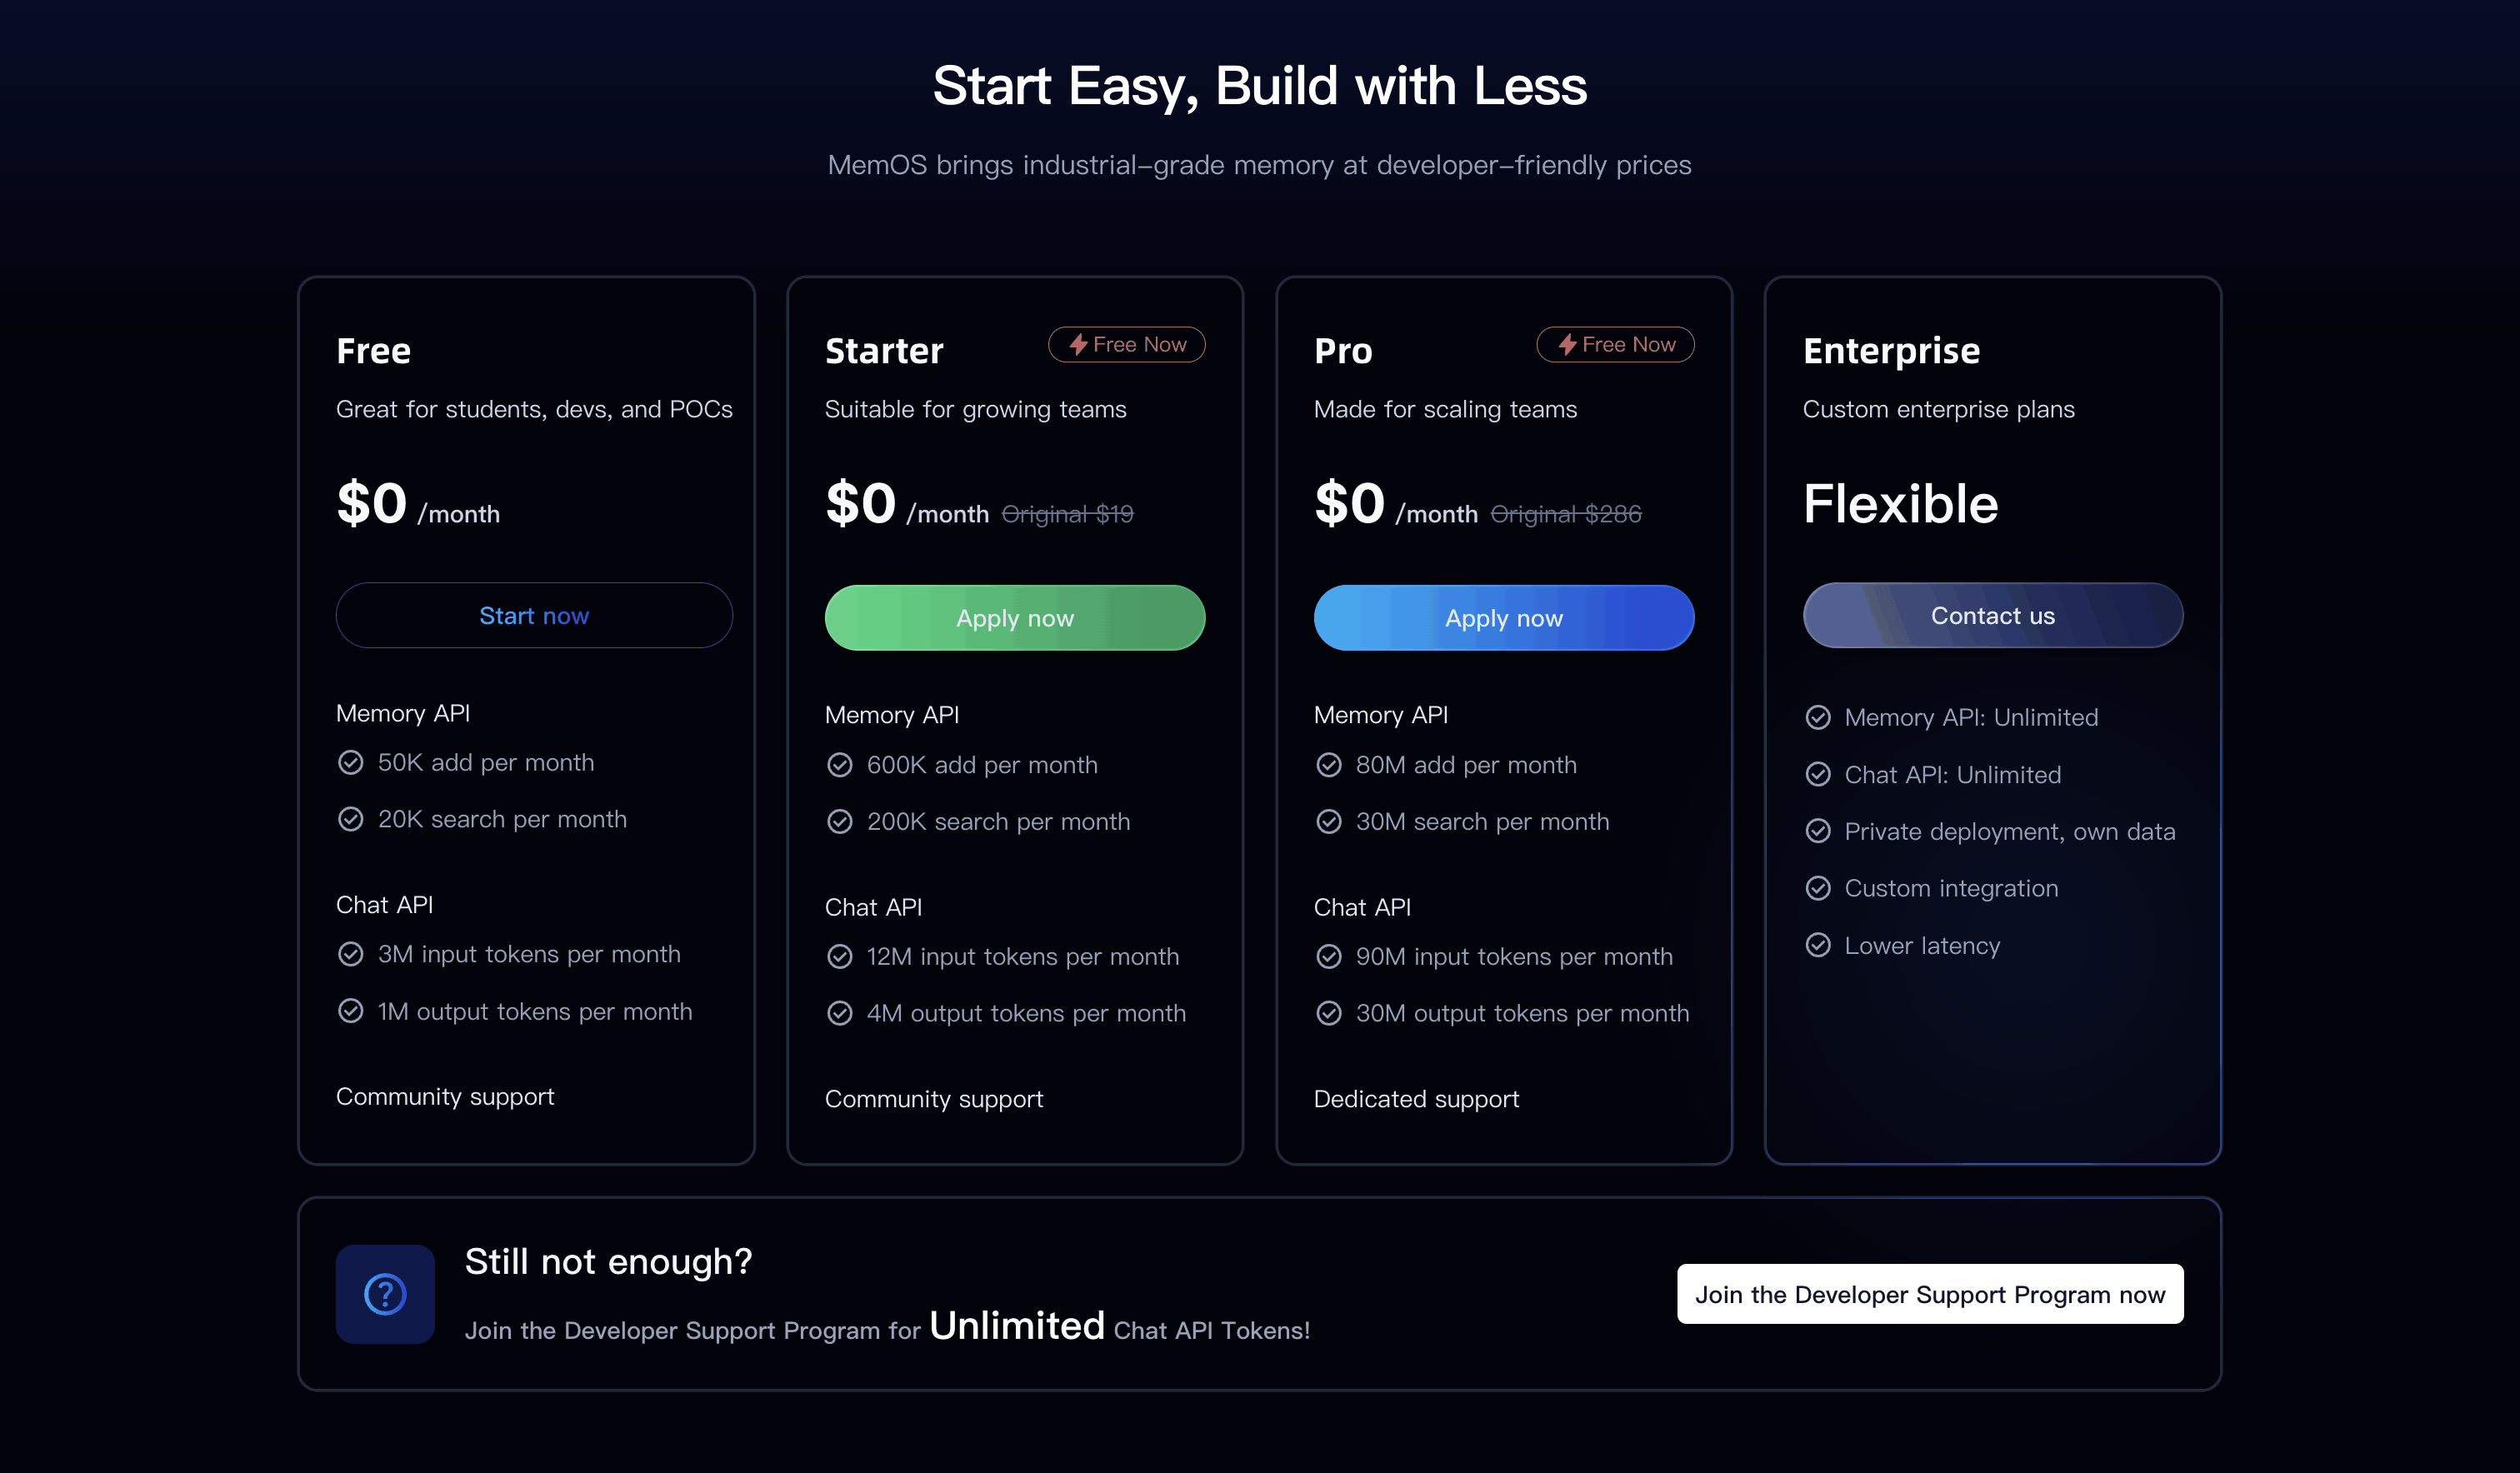
Task: Join the Developer Support Program now
Action: coord(1930,1294)
